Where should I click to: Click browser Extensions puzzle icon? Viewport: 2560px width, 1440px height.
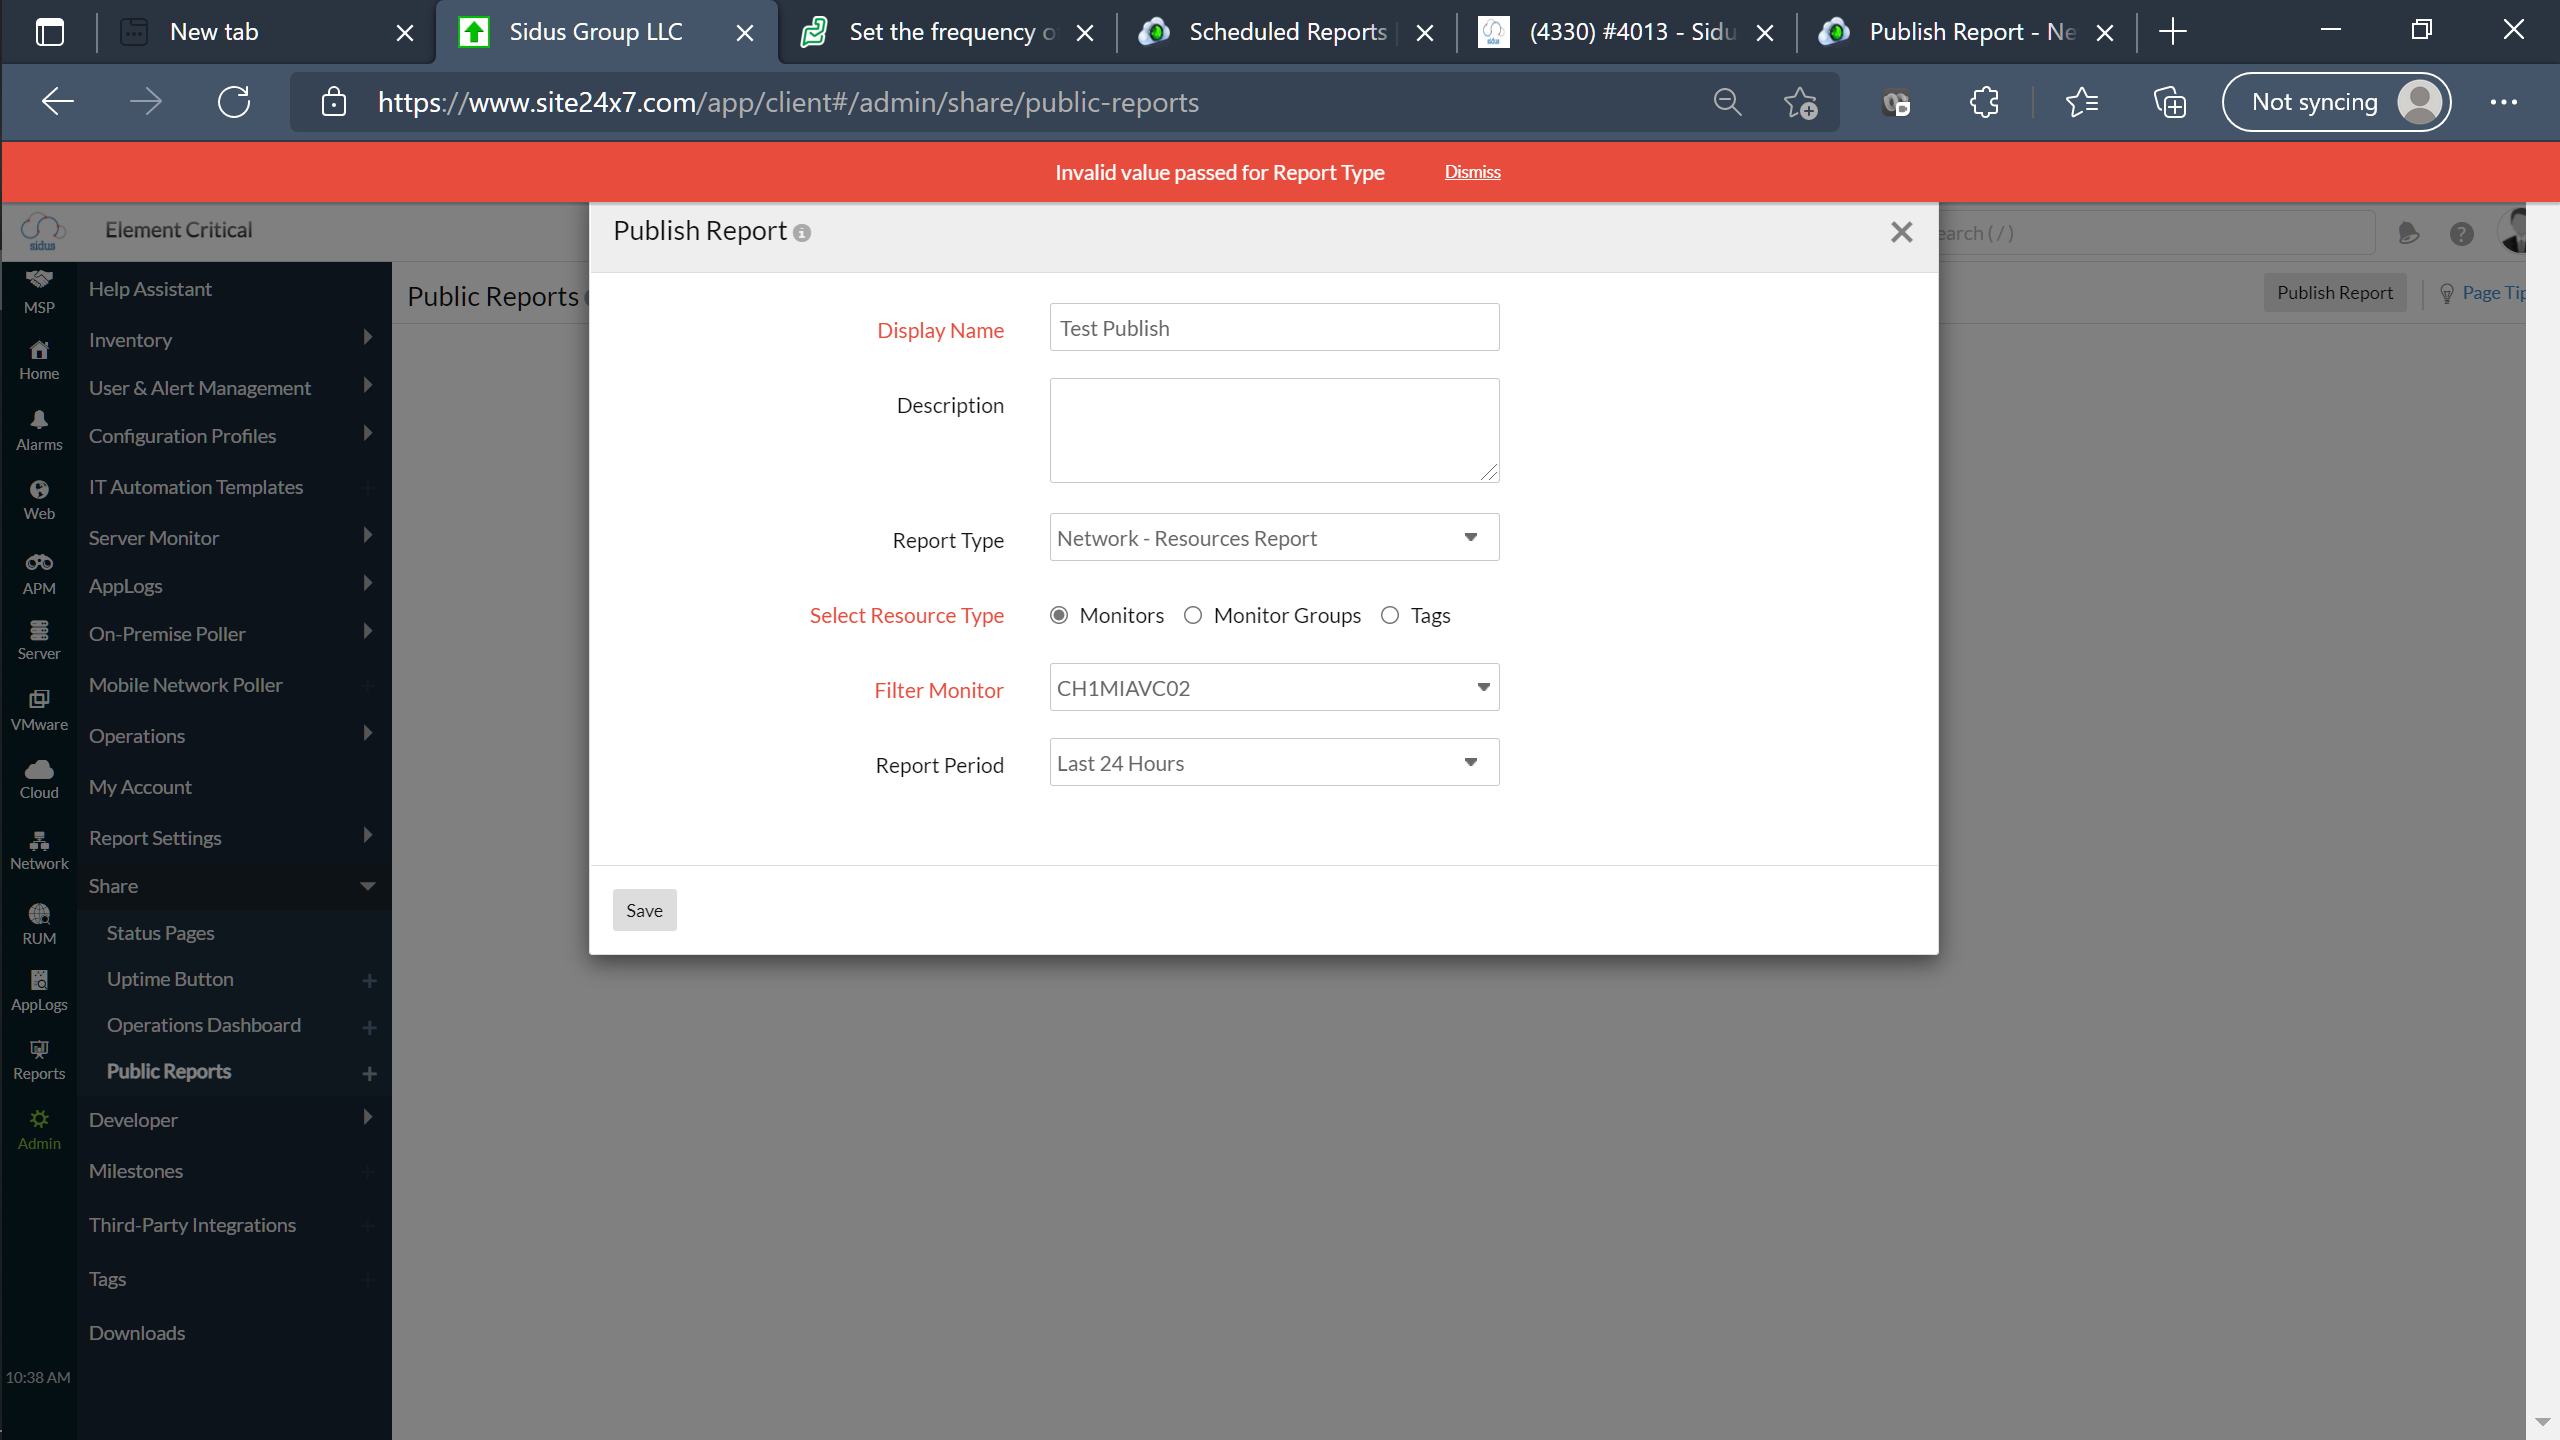tap(1984, 102)
